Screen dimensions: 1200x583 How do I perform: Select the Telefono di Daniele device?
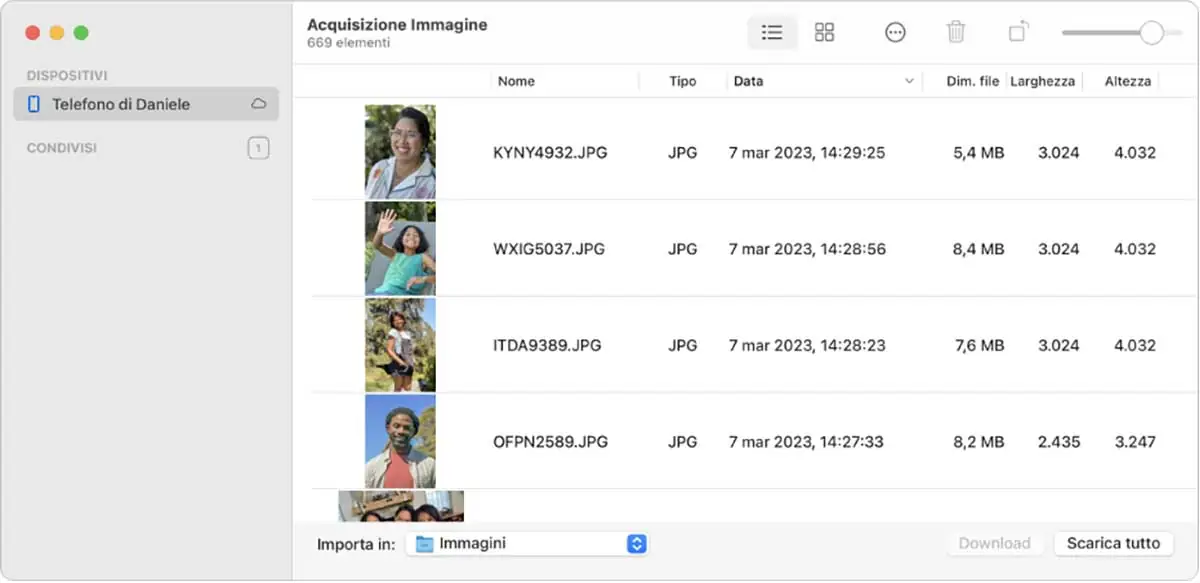120,103
